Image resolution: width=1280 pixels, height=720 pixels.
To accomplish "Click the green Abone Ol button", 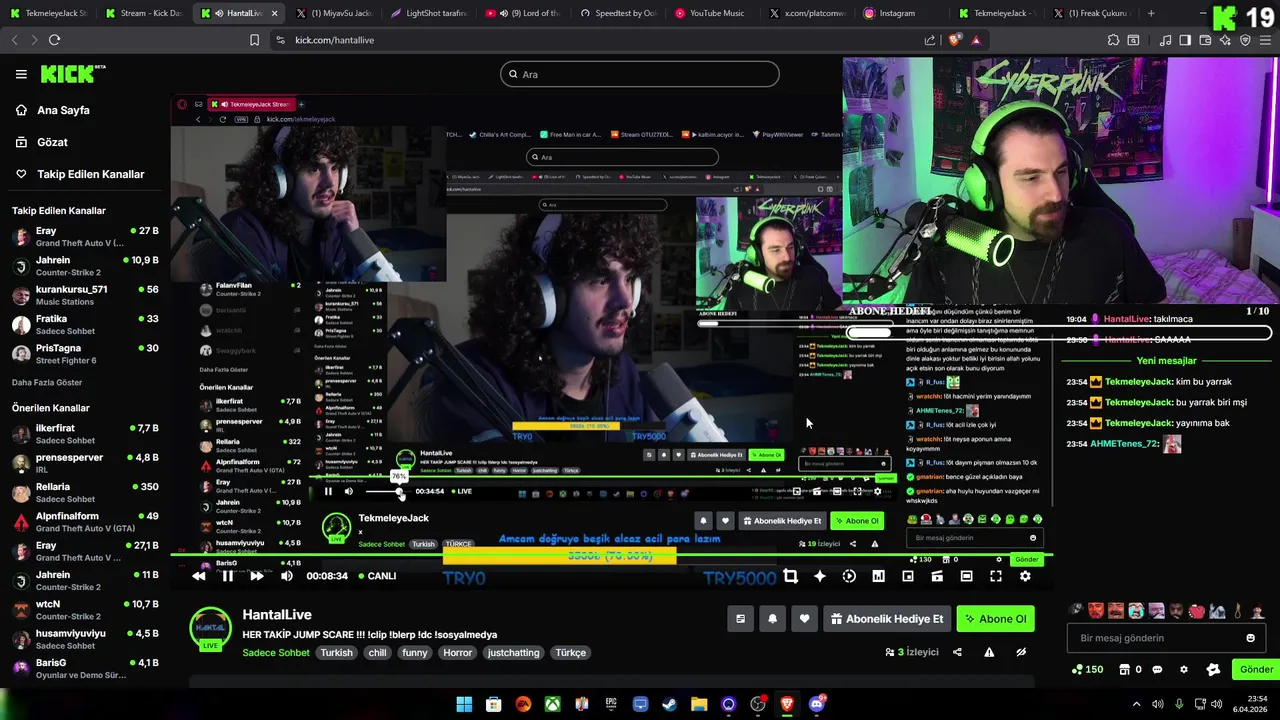I will click(995, 619).
